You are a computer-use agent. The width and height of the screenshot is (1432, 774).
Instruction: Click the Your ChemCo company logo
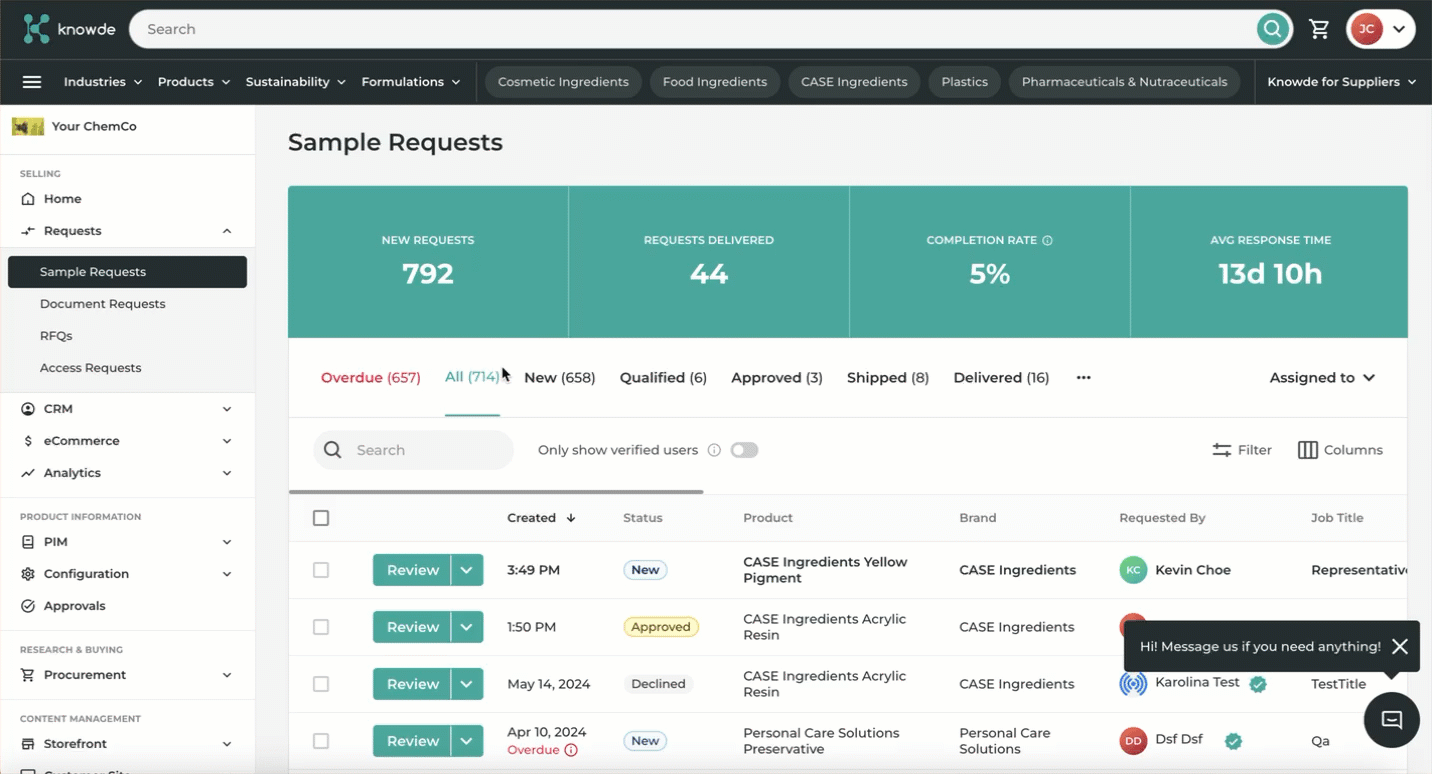tap(28, 127)
